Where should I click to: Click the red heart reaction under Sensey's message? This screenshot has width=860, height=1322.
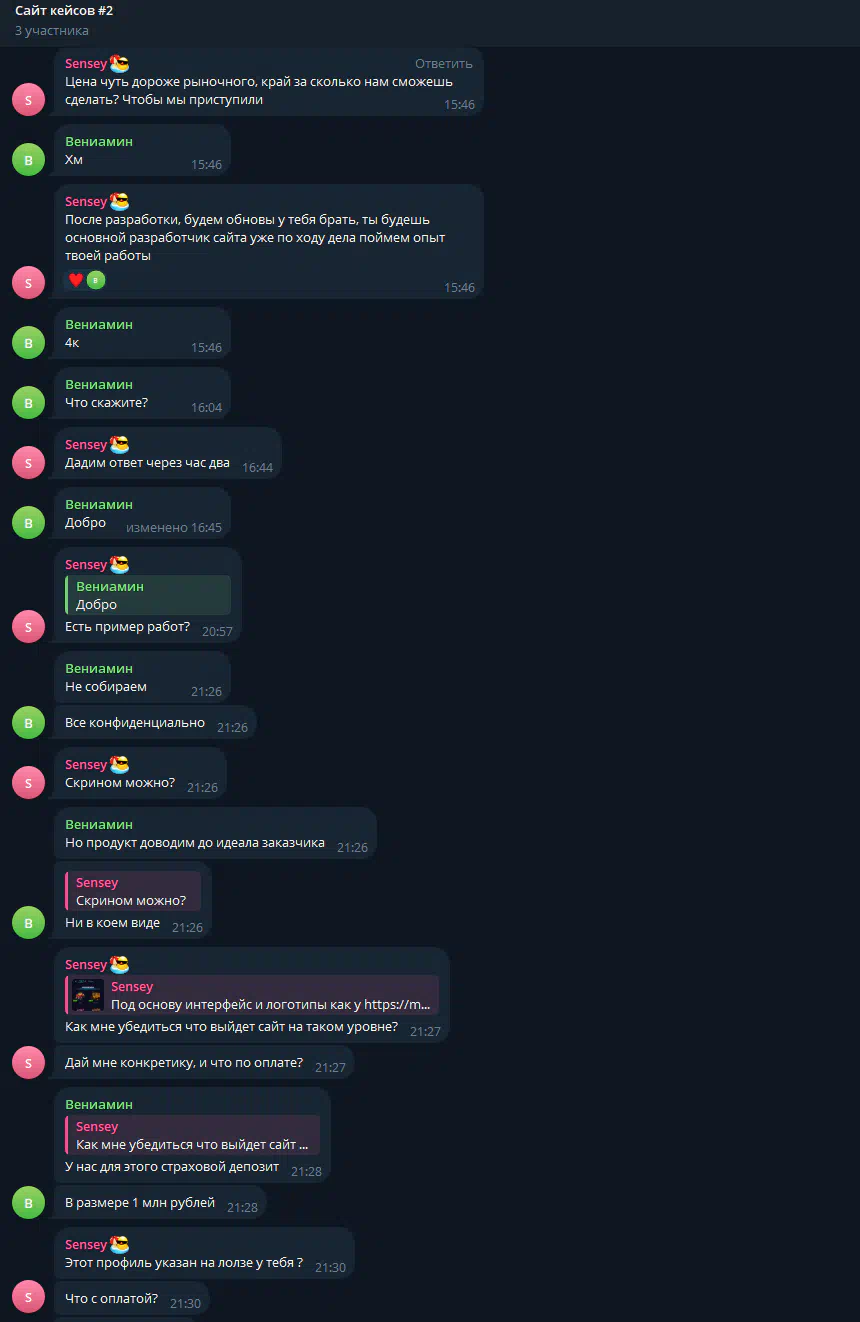tap(75, 280)
